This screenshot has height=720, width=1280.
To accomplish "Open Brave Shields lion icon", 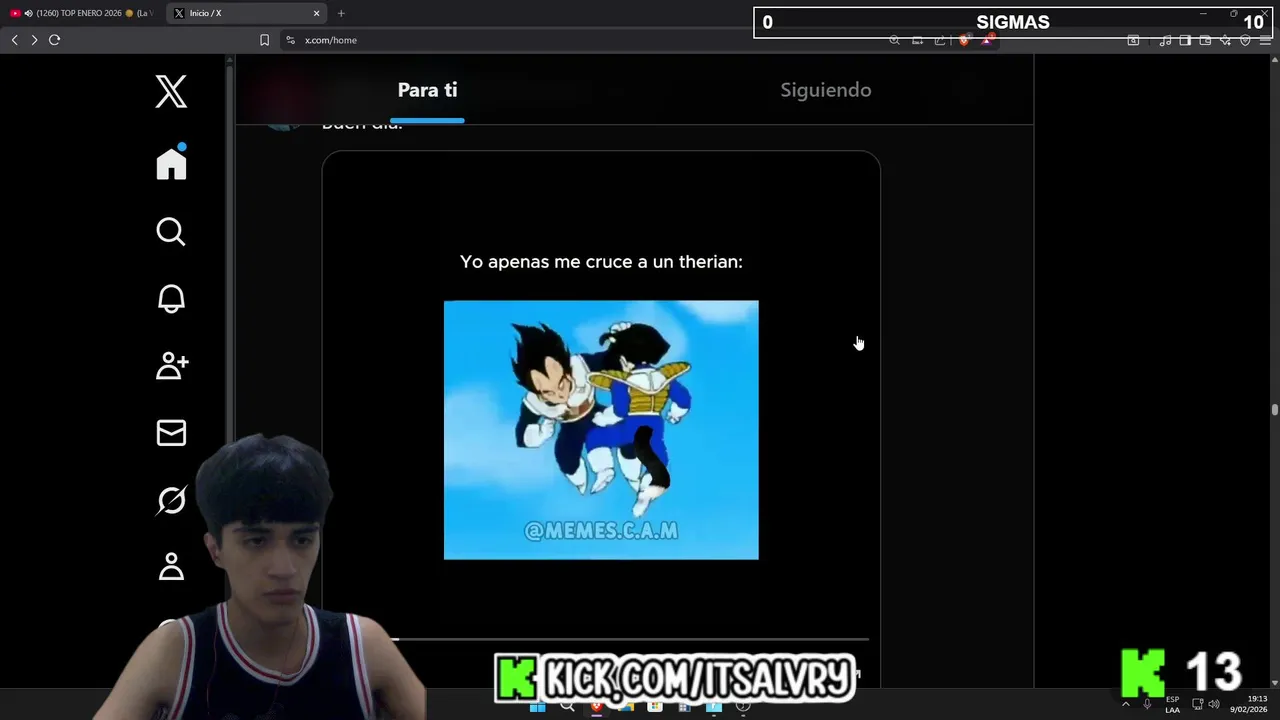I will click(x=964, y=40).
